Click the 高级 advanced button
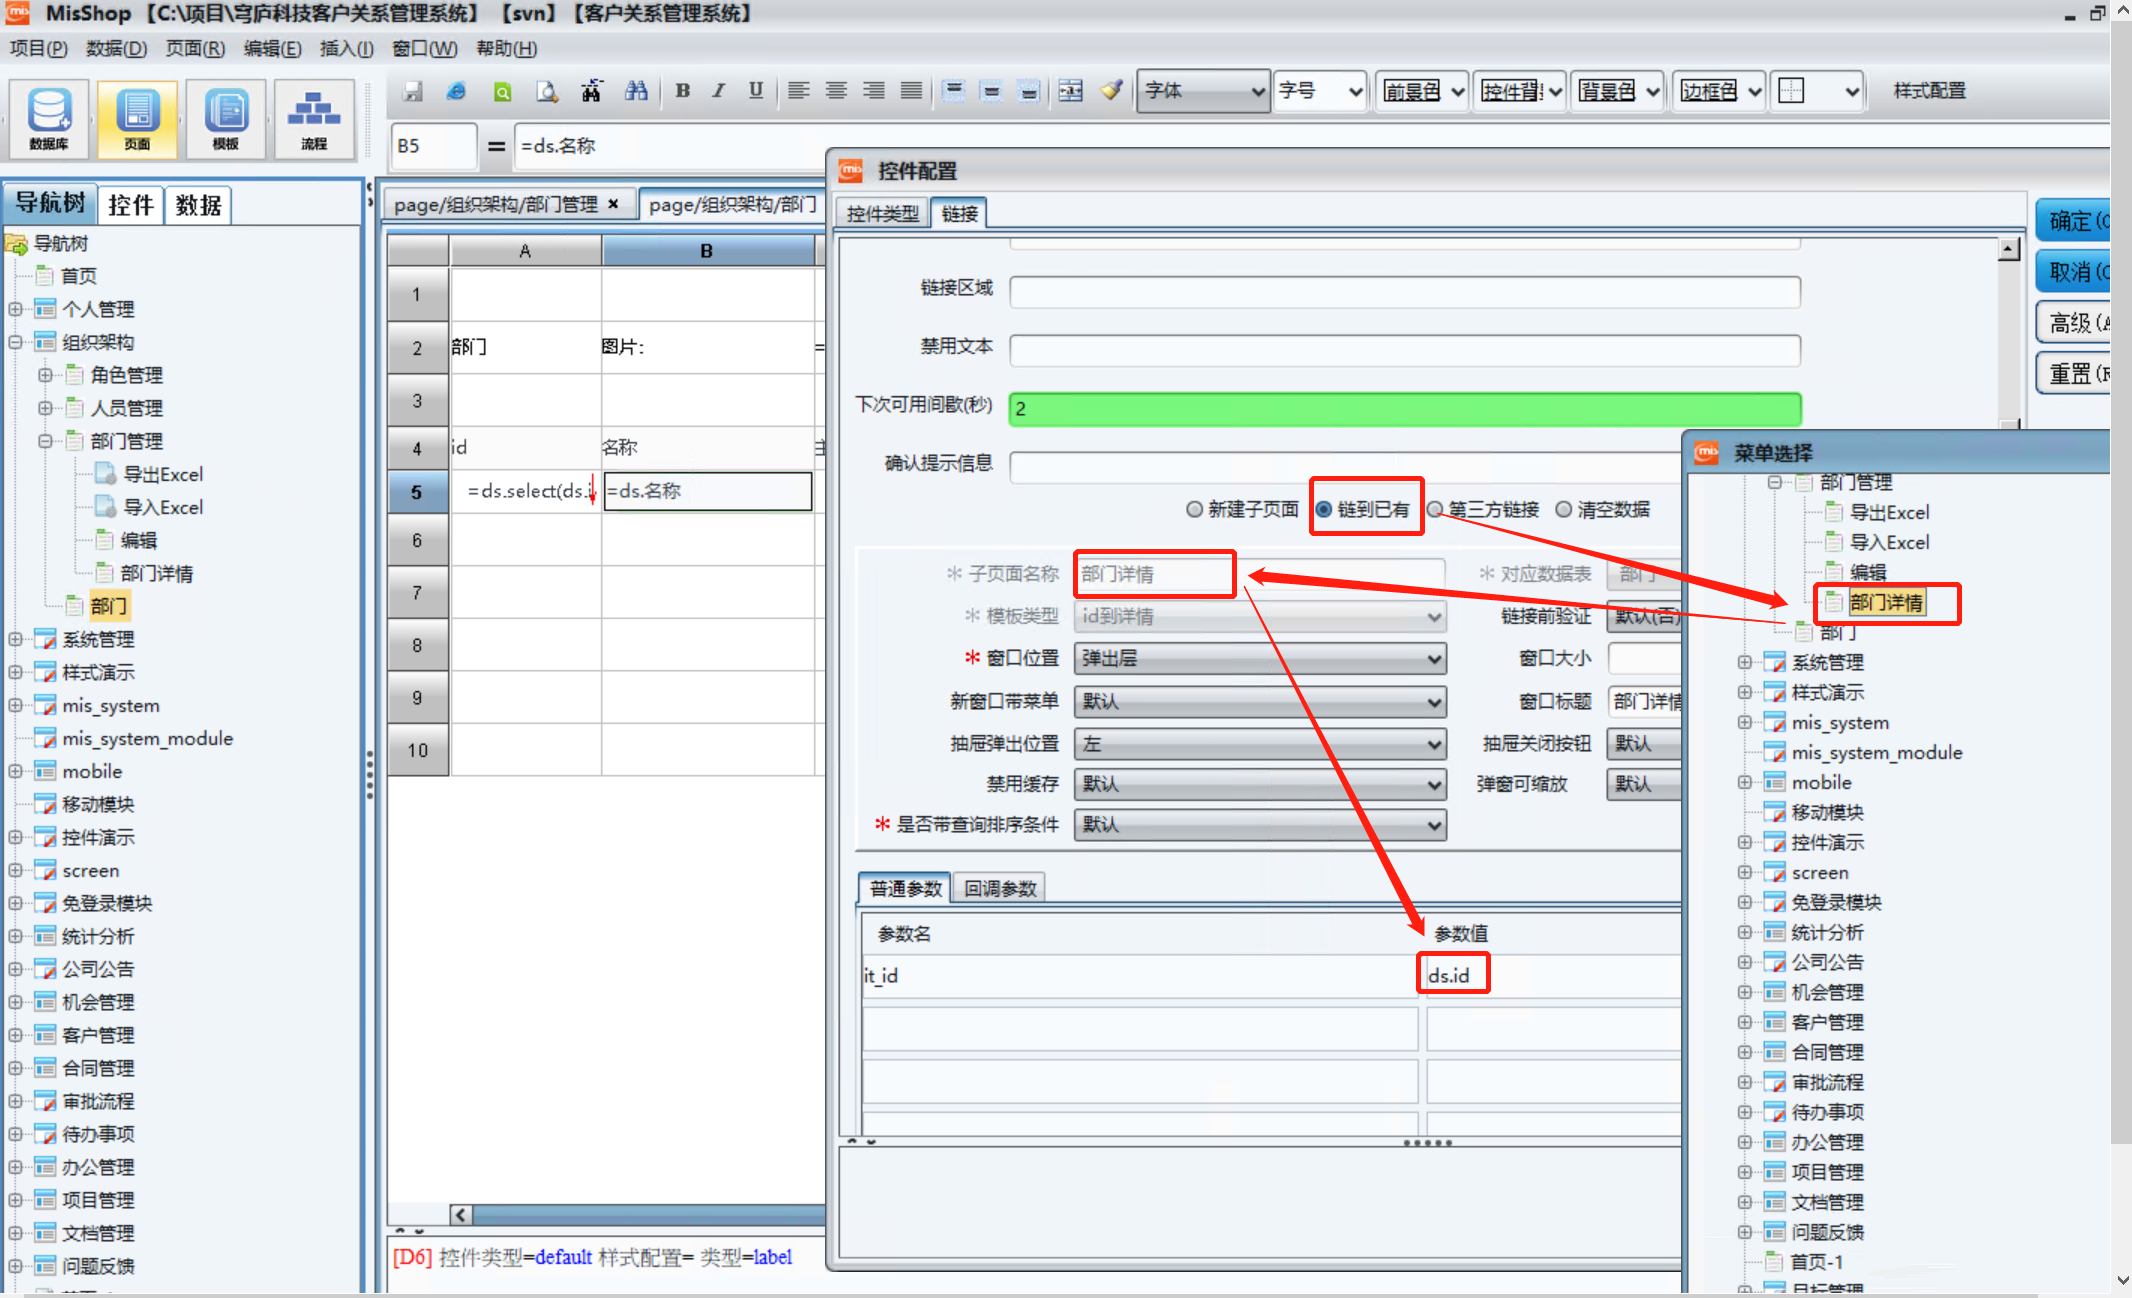The height and width of the screenshot is (1298, 2132). (x=2075, y=323)
